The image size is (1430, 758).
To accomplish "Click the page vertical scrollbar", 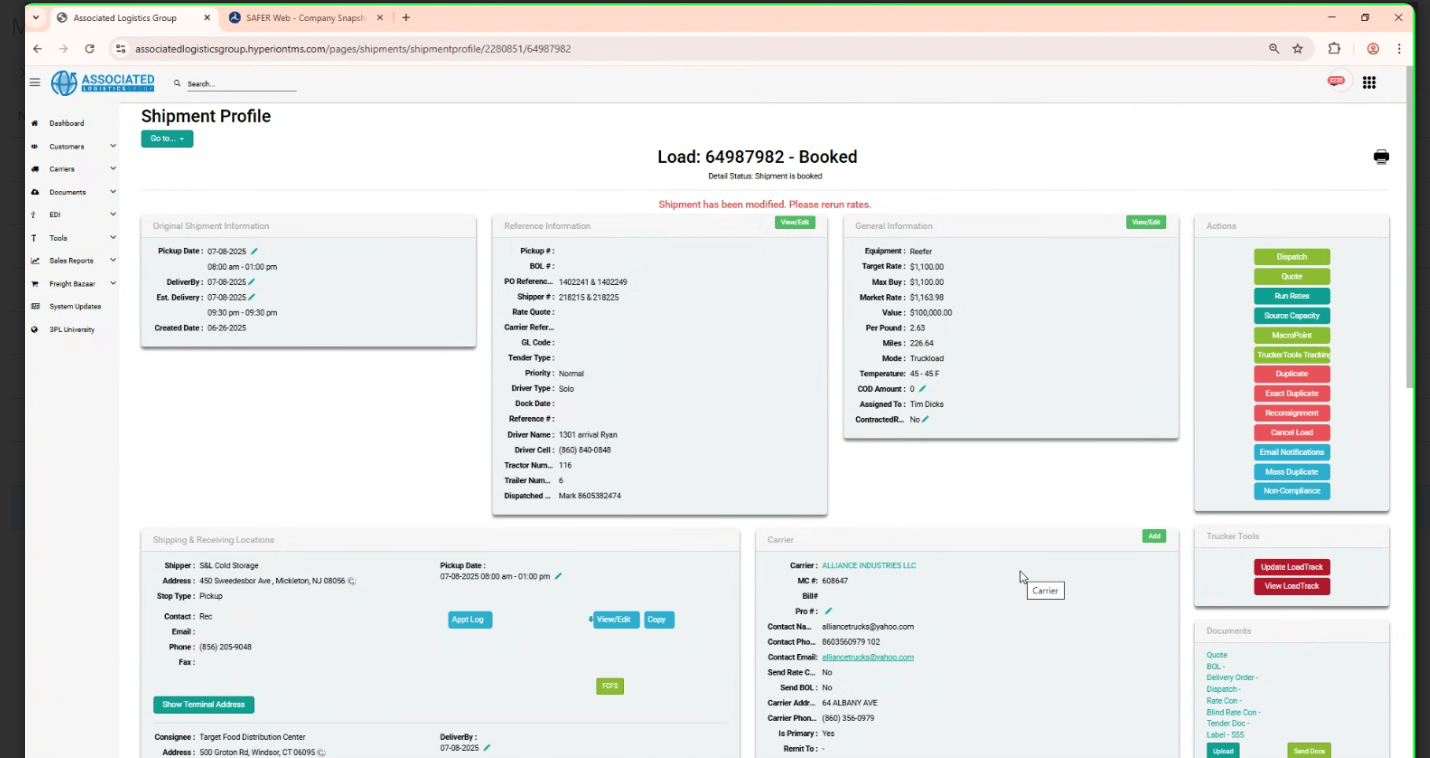I will pyautogui.click(x=1410, y=230).
